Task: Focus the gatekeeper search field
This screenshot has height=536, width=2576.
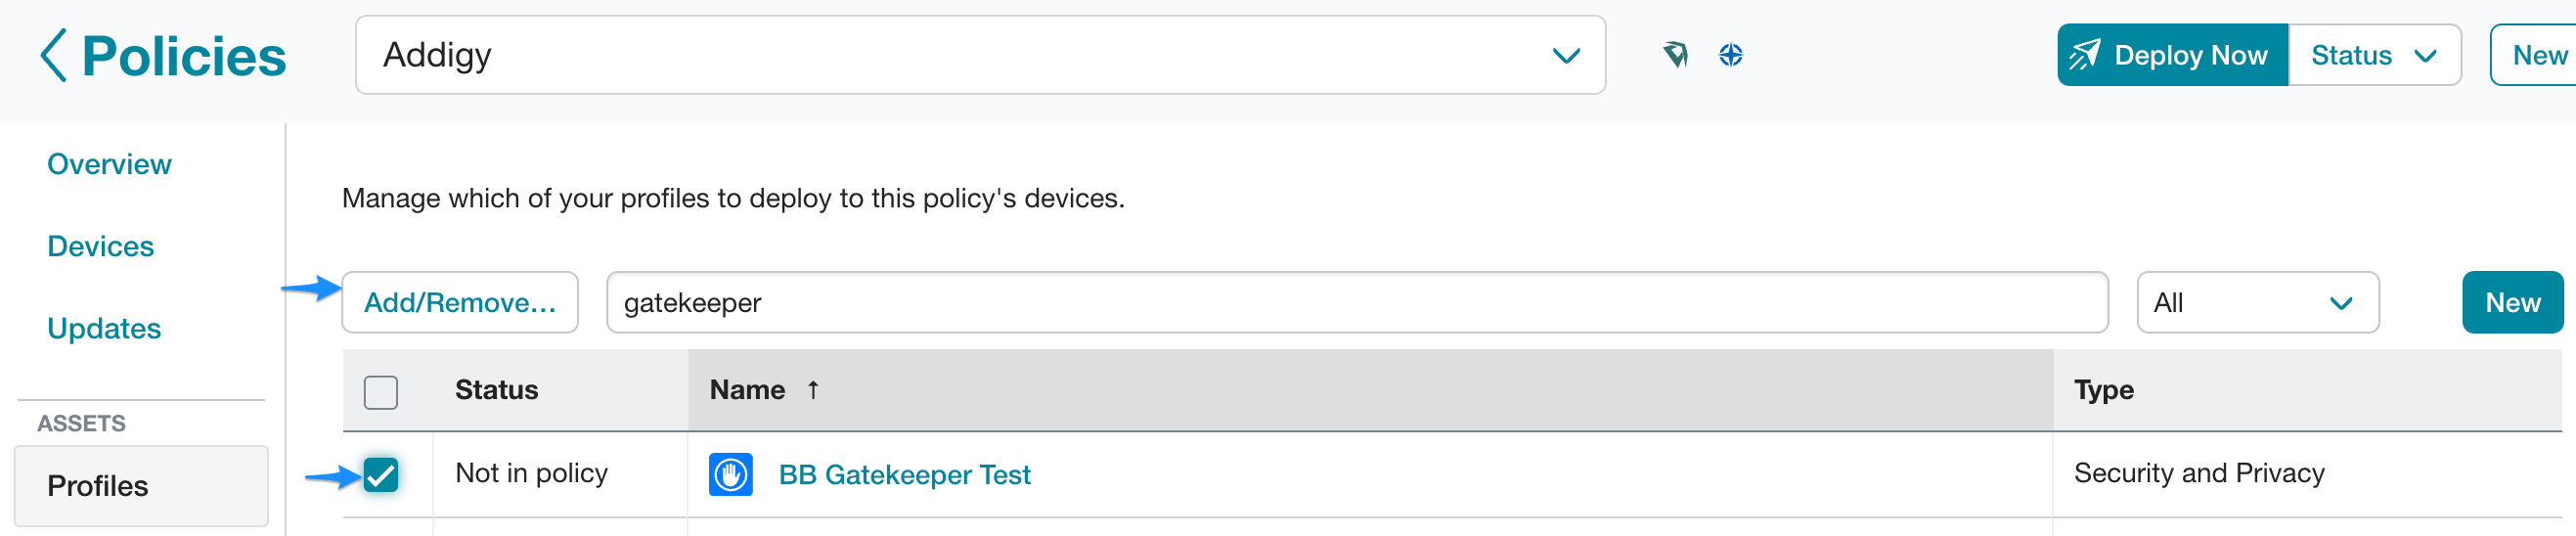Action: point(1357,302)
